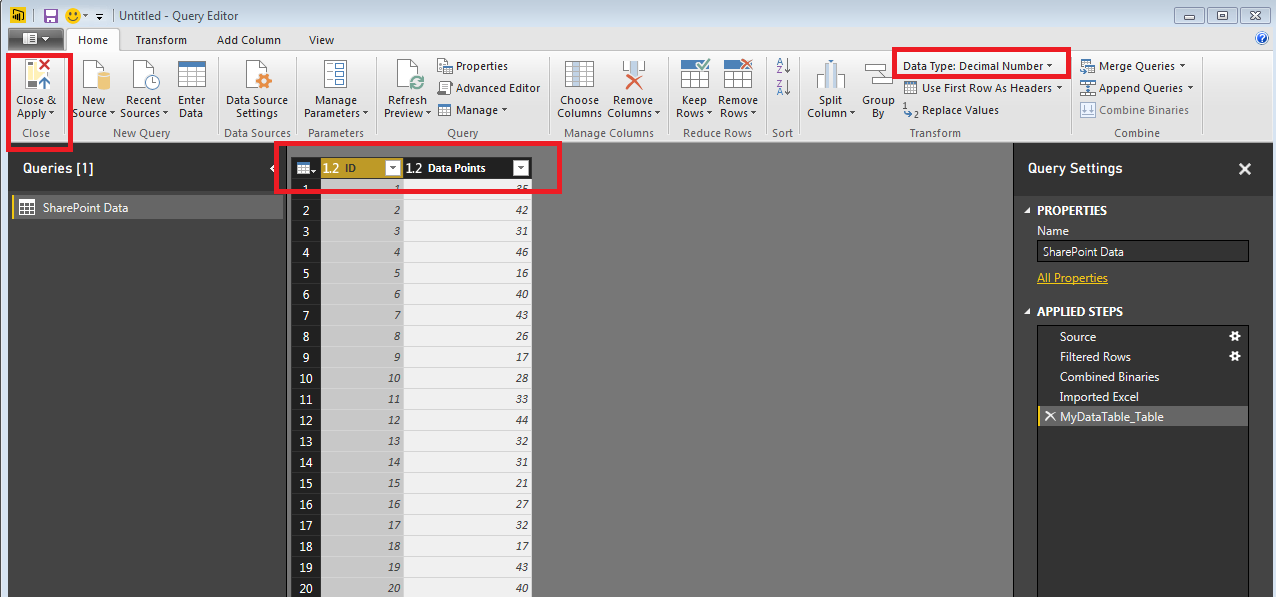Sort ascending with the A-Z icon

click(x=783, y=66)
